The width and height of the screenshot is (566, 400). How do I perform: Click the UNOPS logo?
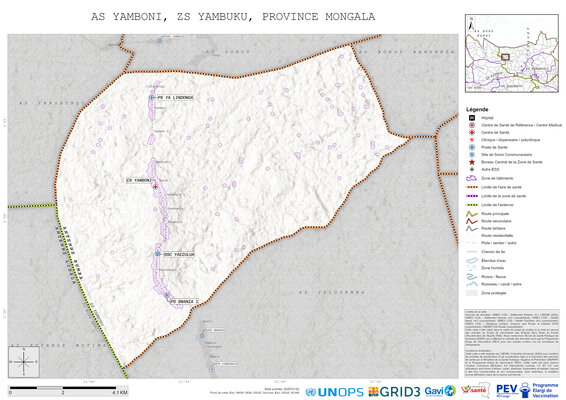(334, 392)
